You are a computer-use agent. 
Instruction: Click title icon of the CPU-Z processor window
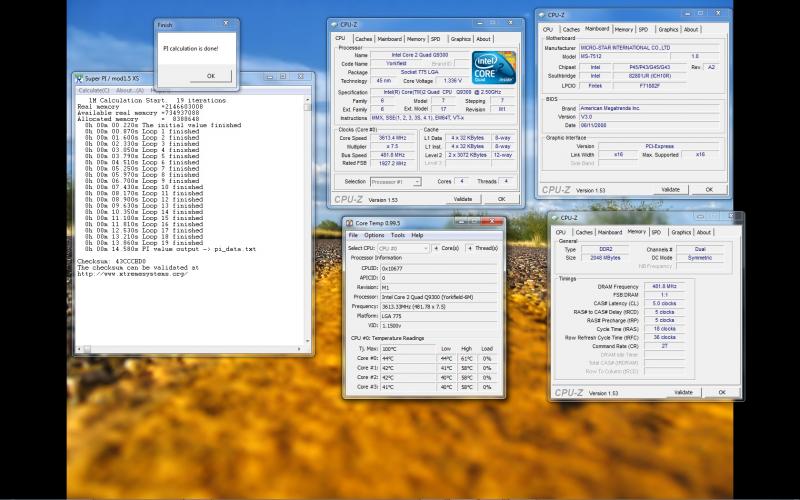tap(334, 24)
